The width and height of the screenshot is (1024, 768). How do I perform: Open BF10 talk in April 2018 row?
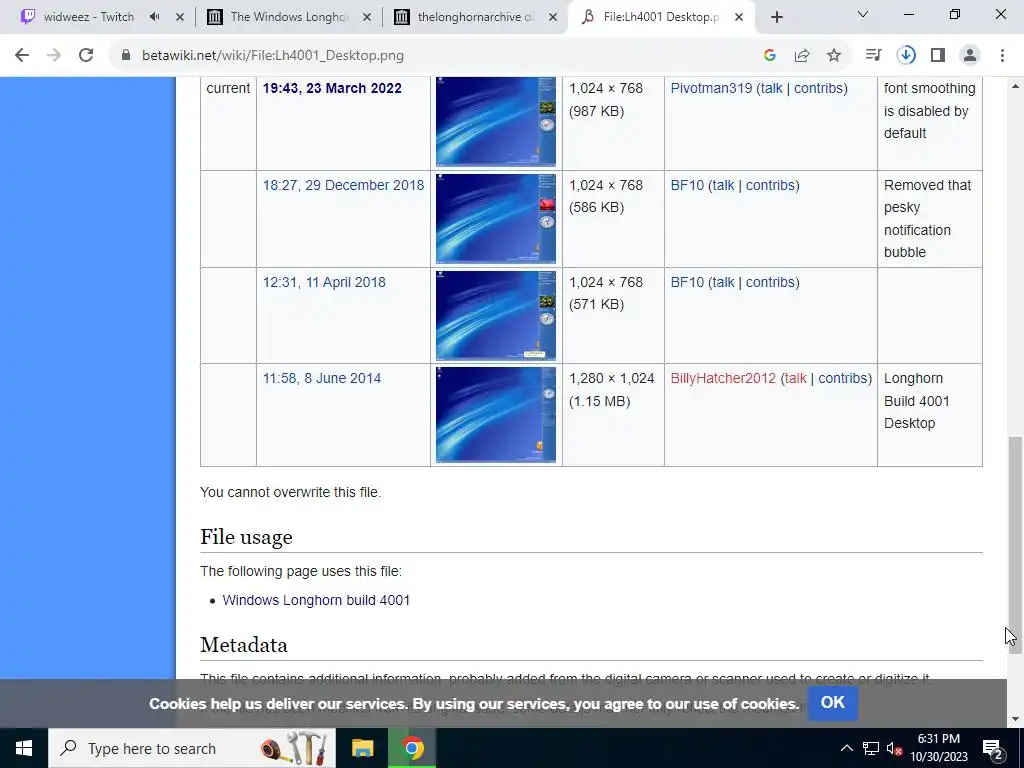tap(723, 282)
